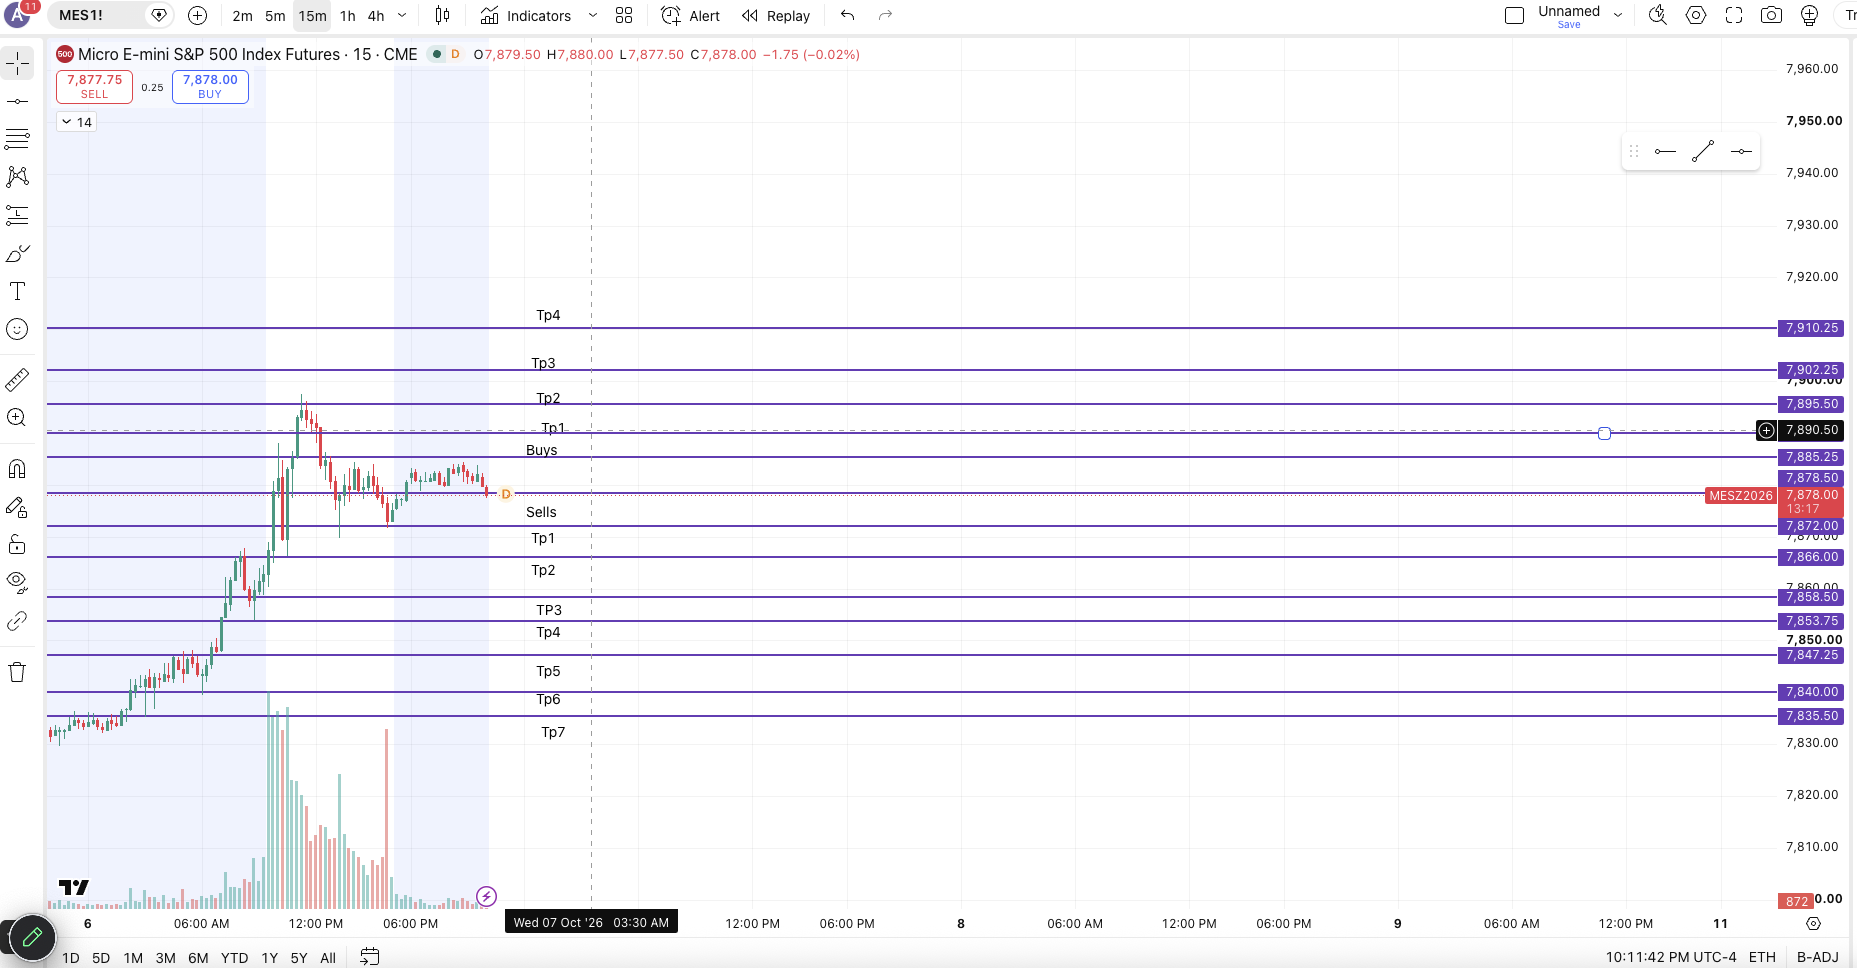
Task: Open the Indicators dialog
Action: [x=526, y=16]
